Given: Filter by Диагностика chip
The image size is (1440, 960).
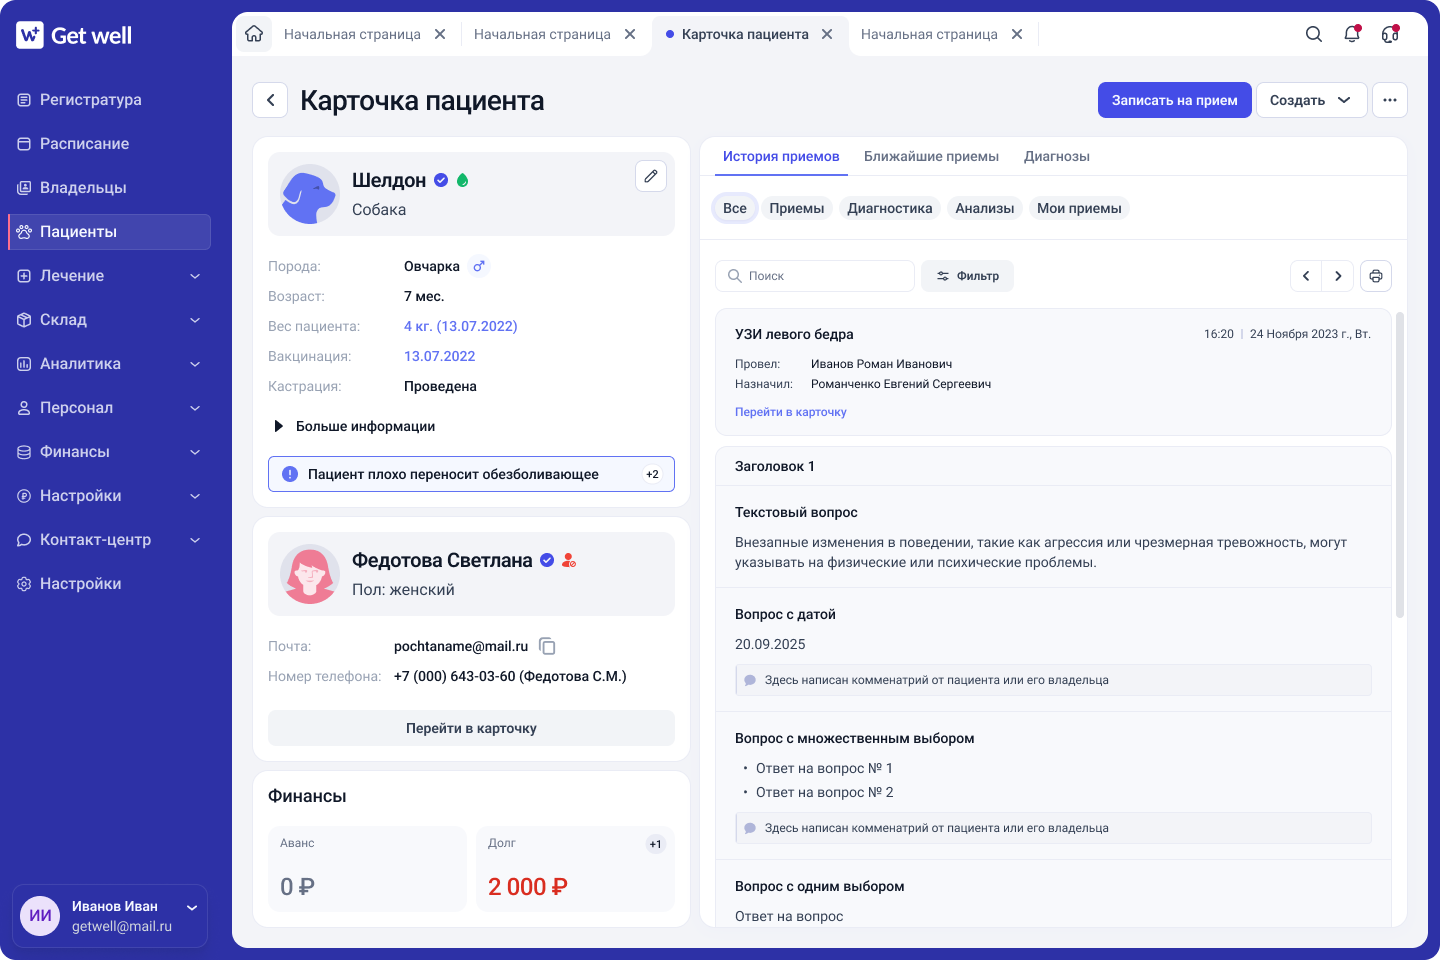Looking at the screenshot, I should (890, 208).
